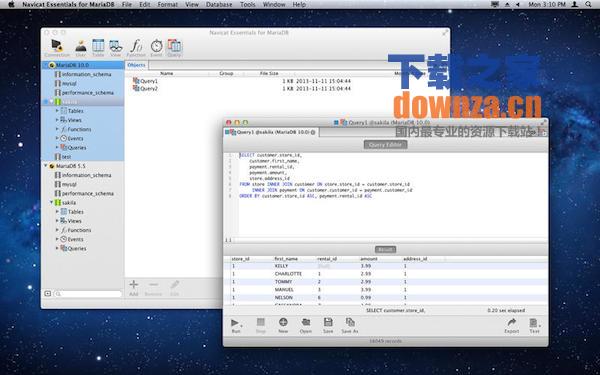Click the Export arrow icon
Viewport: 600px width, 375px height.
[512, 326]
